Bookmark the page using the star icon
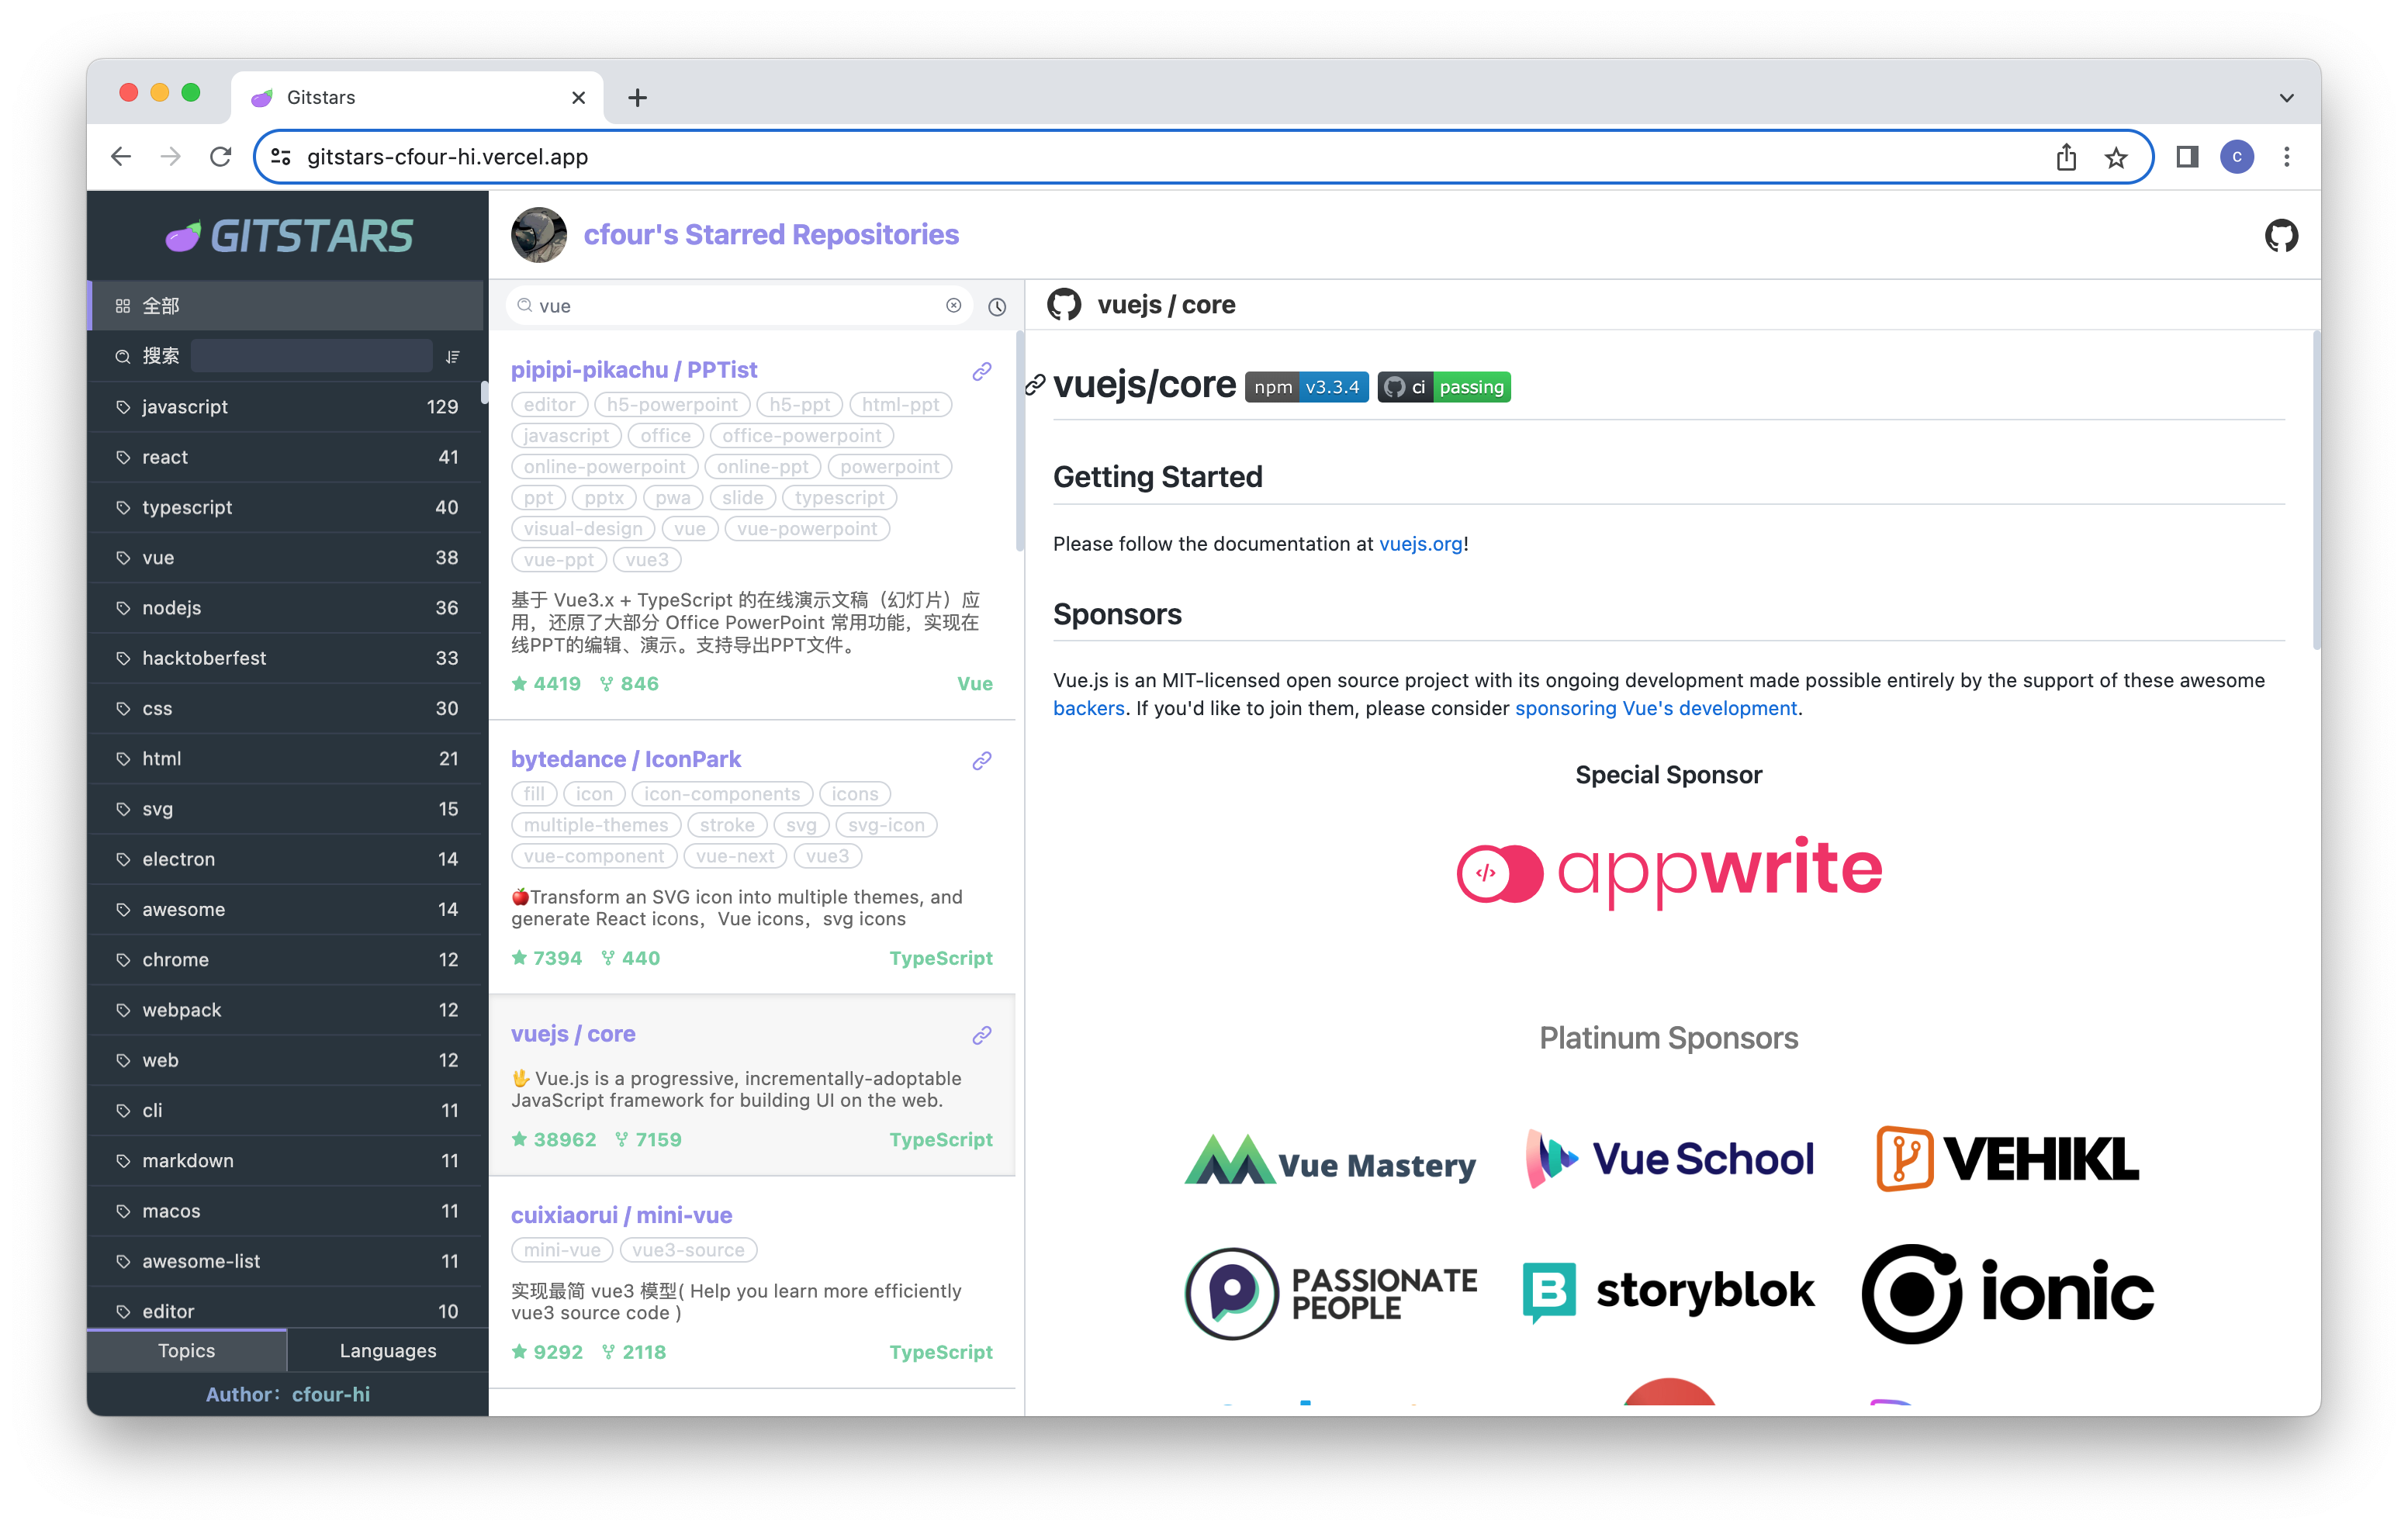 point(2116,157)
